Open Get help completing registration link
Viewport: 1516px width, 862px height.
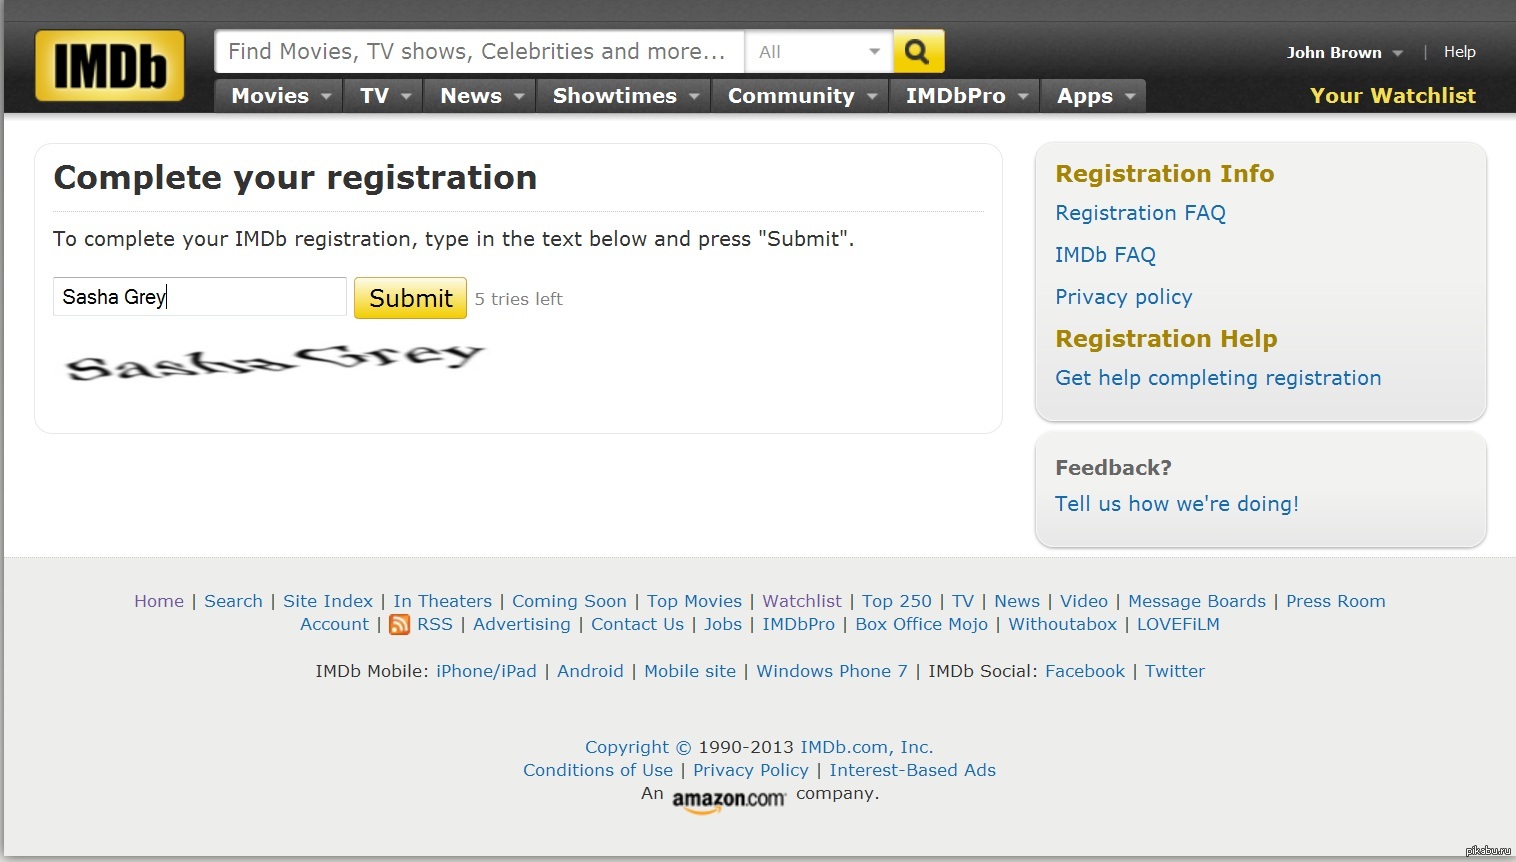pyautogui.click(x=1218, y=378)
